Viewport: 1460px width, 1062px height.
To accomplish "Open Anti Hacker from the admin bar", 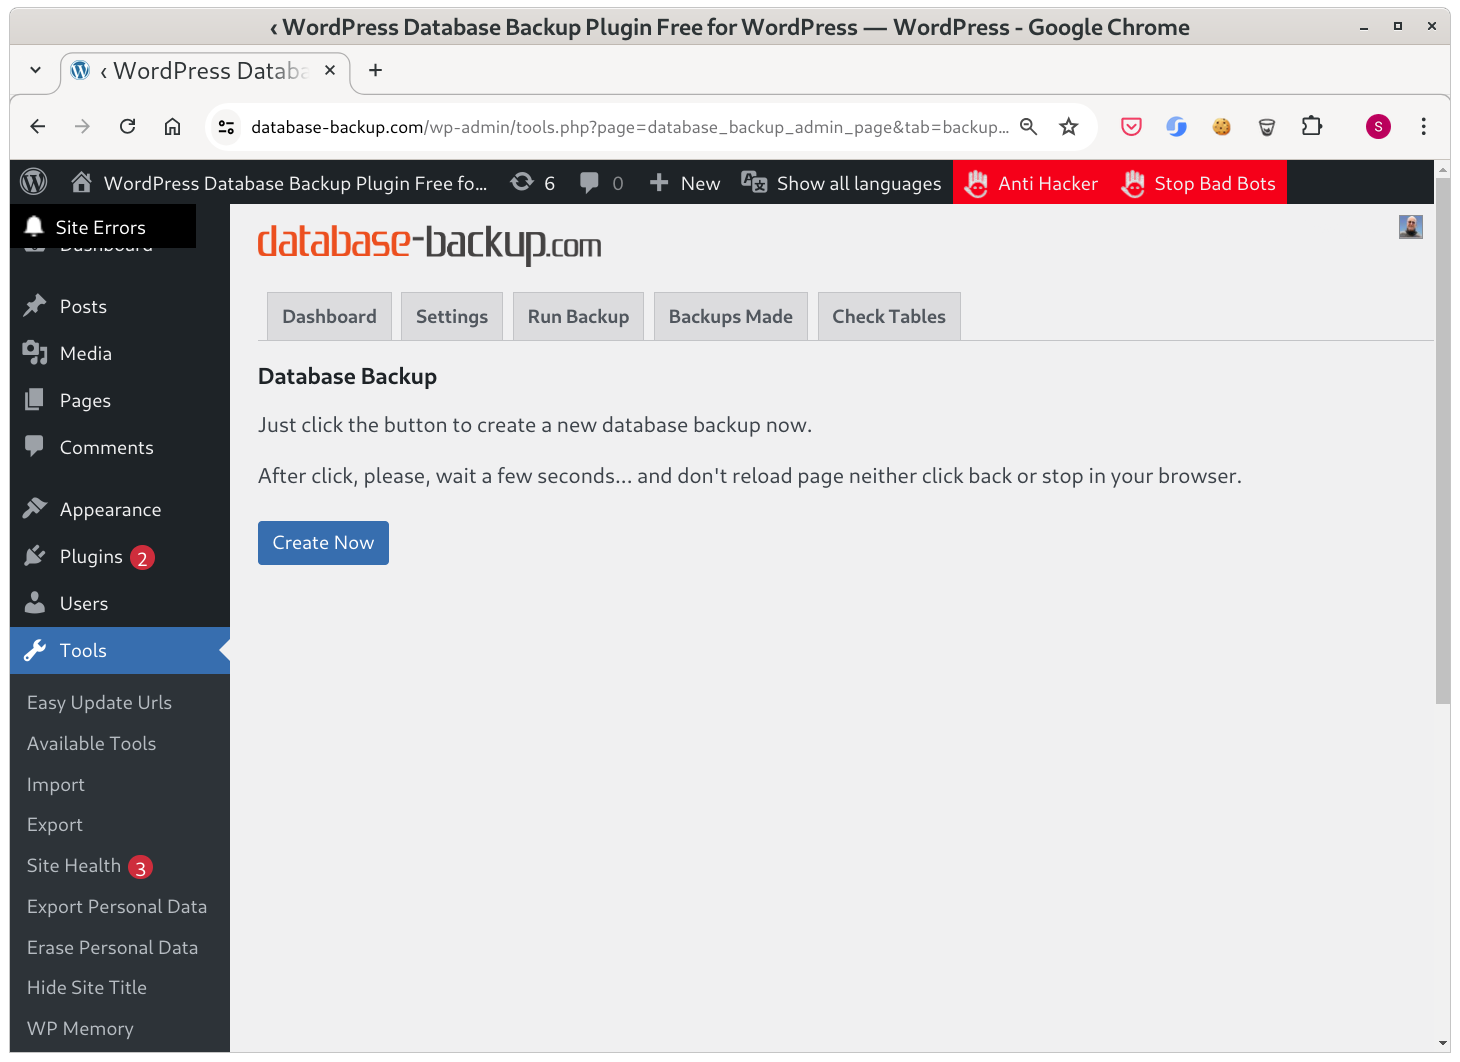I will [x=1031, y=183].
